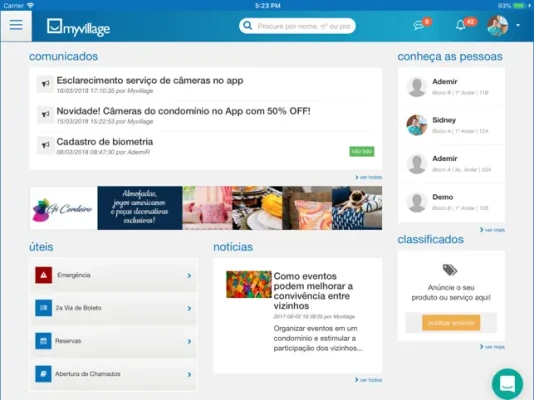
Task: Click the 'publicar anúncio' button
Action: click(x=451, y=323)
